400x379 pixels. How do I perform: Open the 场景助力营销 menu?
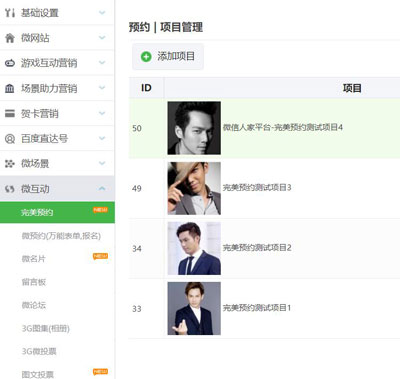pyautogui.click(x=57, y=88)
